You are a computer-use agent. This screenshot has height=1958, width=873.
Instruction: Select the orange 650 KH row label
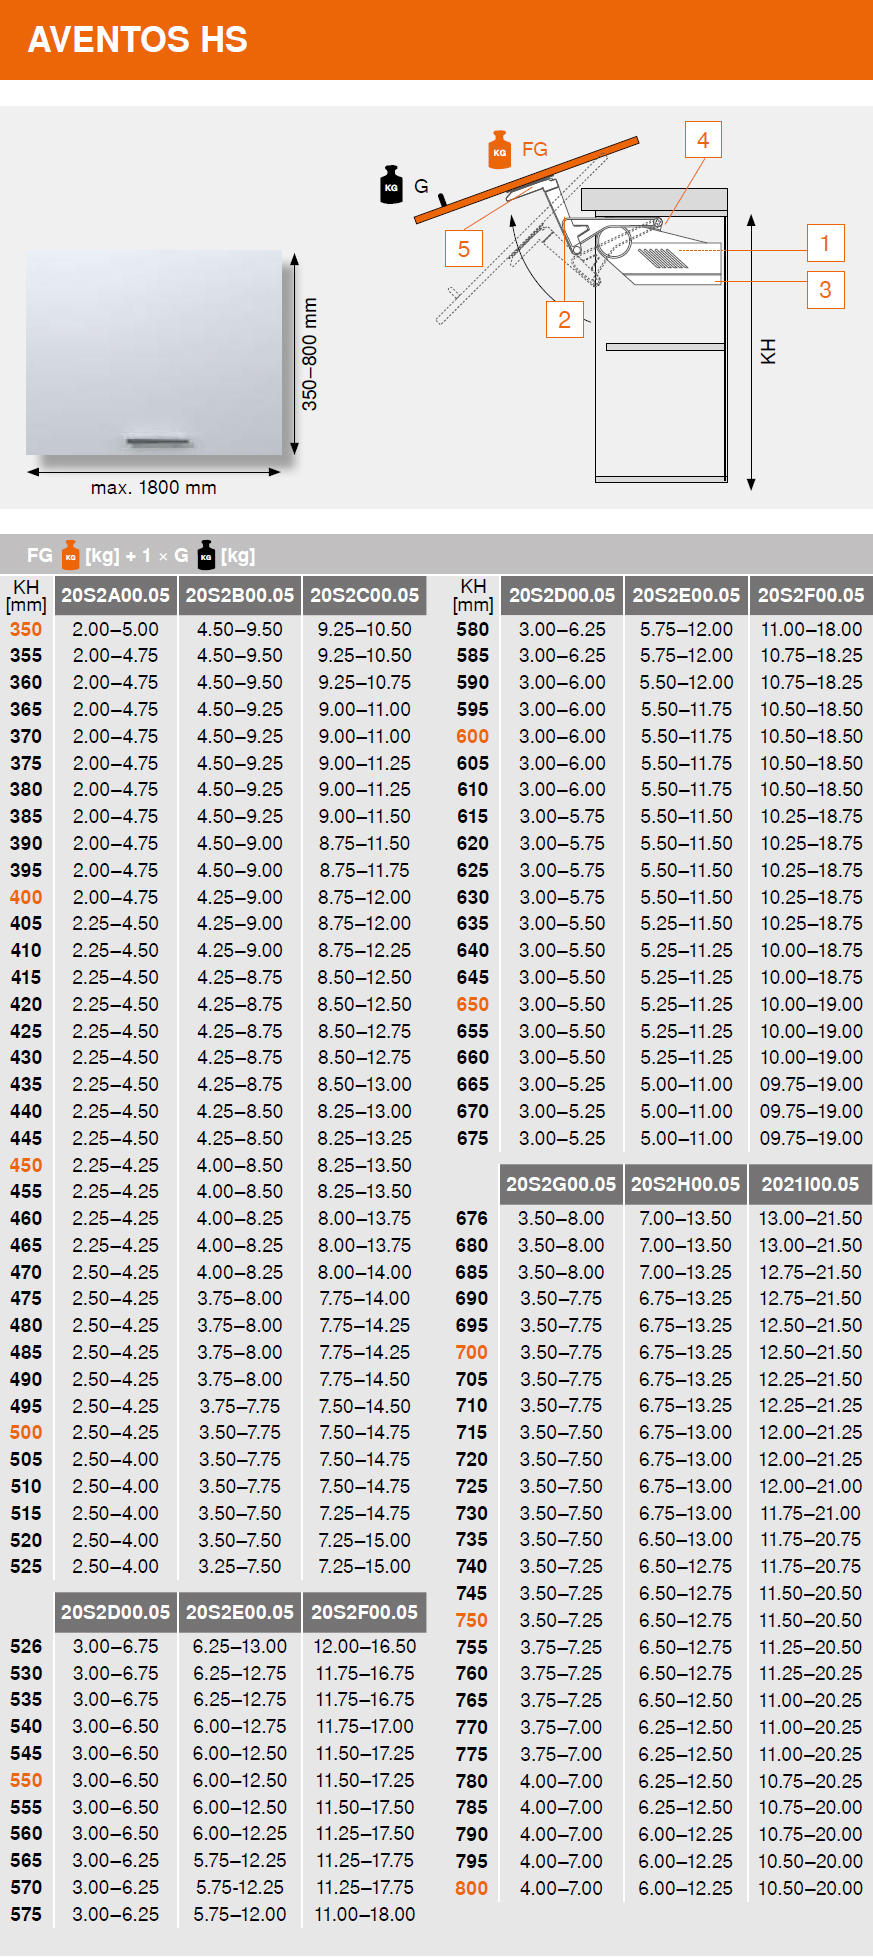click(x=473, y=1004)
